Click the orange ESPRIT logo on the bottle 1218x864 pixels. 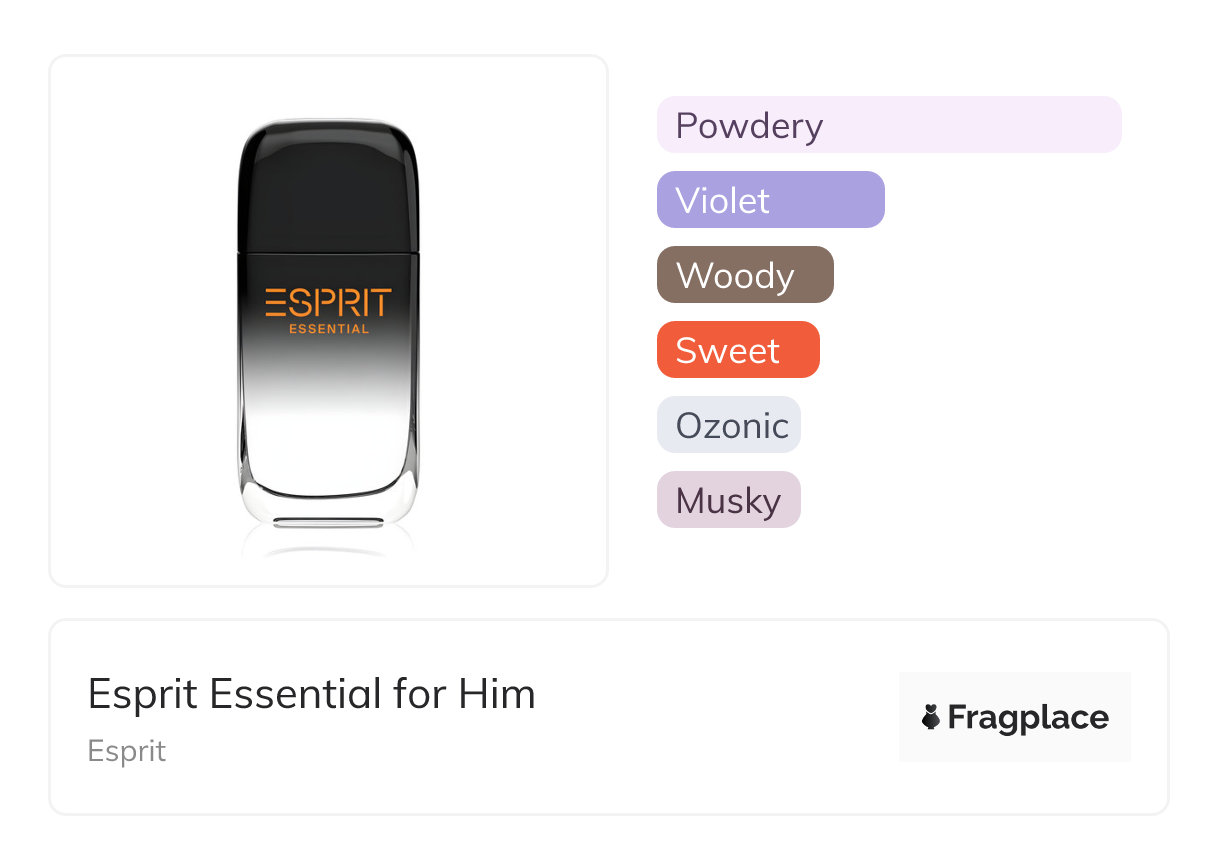tap(328, 302)
